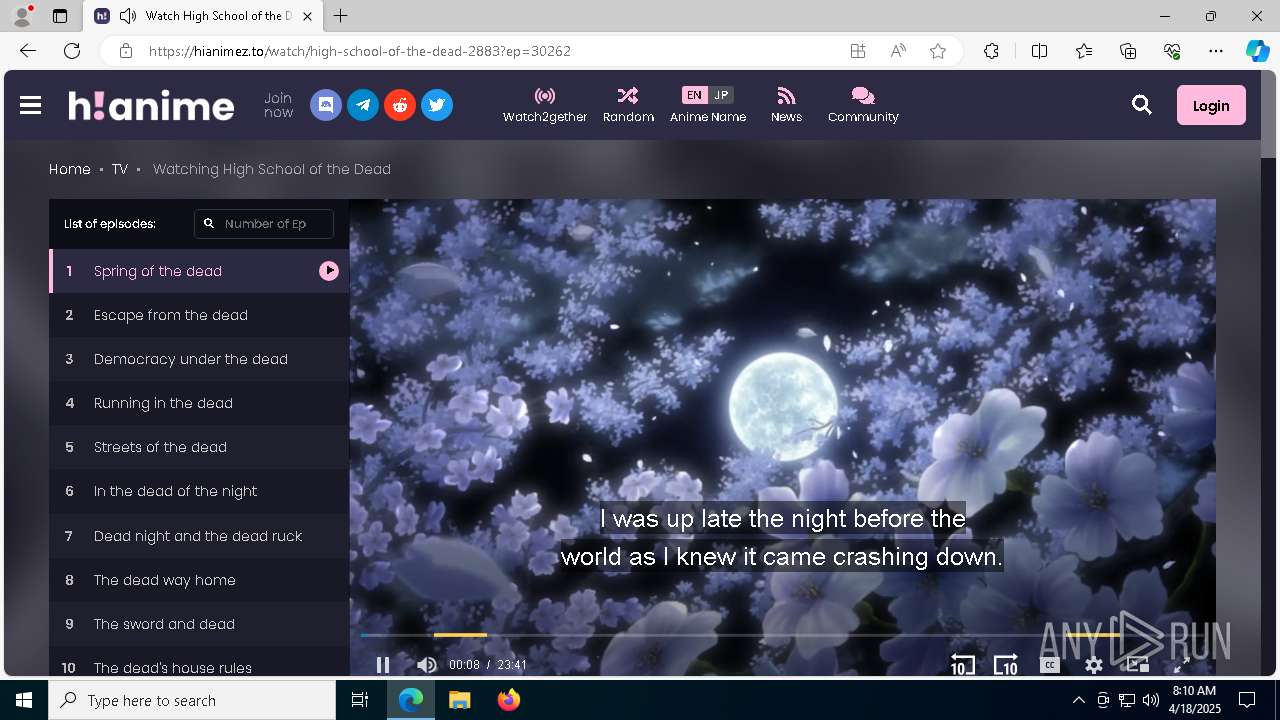Show hidden system tray icons
Screen dimensions: 1280x720
coord(1078,700)
